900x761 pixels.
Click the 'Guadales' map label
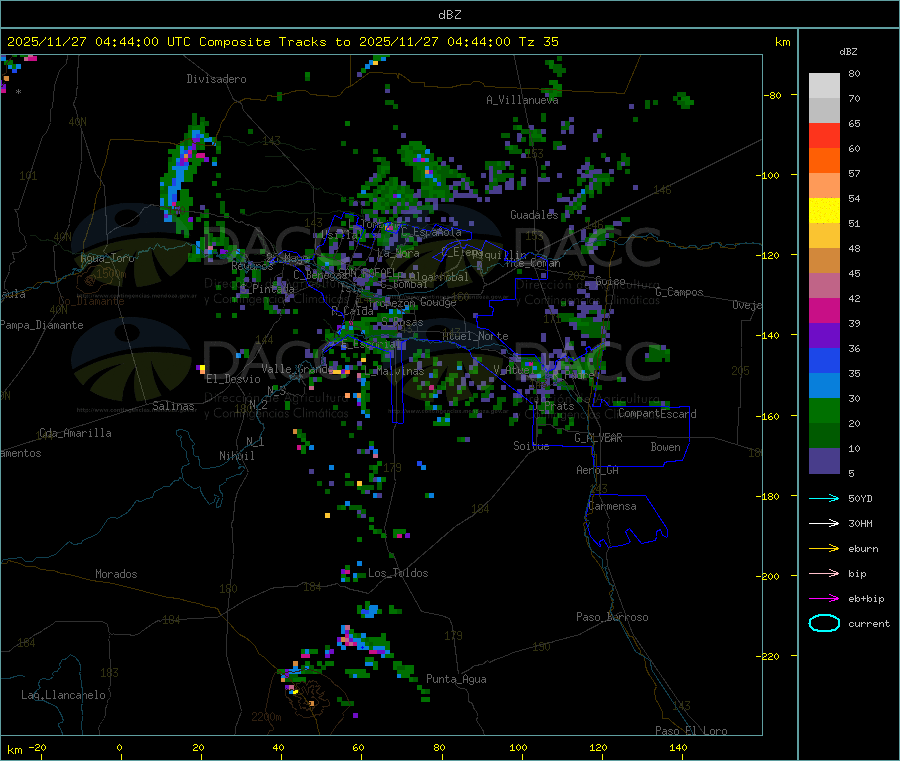(x=534, y=215)
